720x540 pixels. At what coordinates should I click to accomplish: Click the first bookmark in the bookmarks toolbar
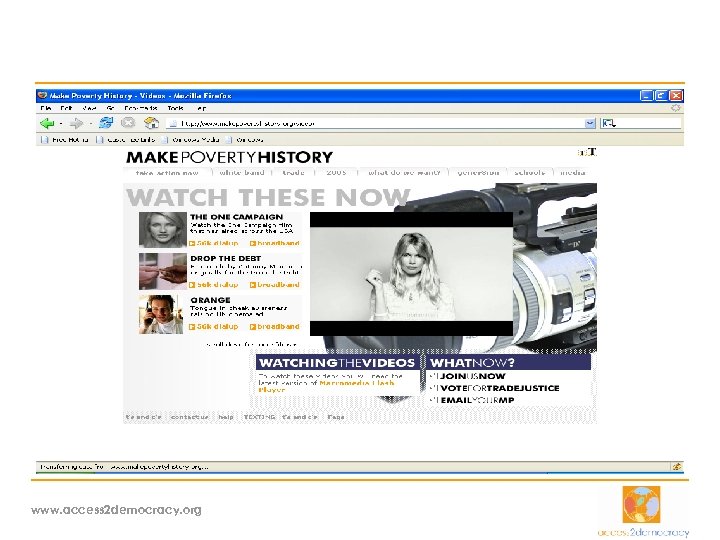point(65,140)
